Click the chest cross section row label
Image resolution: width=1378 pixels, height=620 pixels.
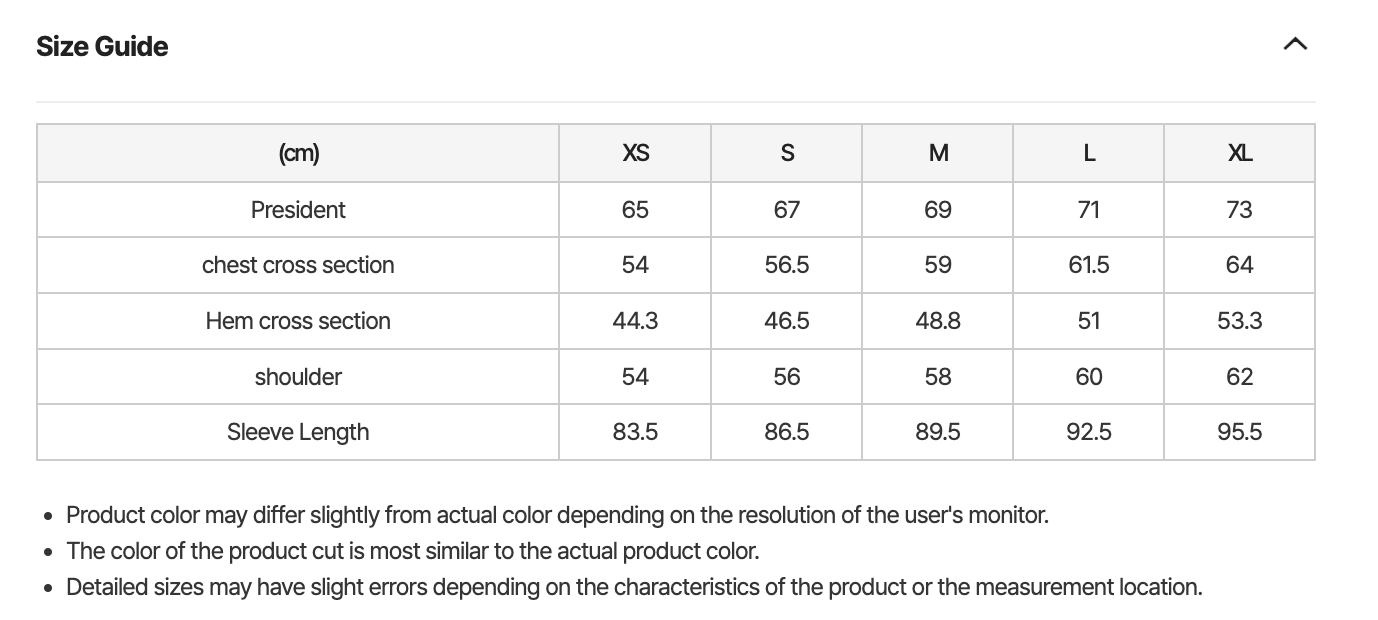click(x=298, y=265)
